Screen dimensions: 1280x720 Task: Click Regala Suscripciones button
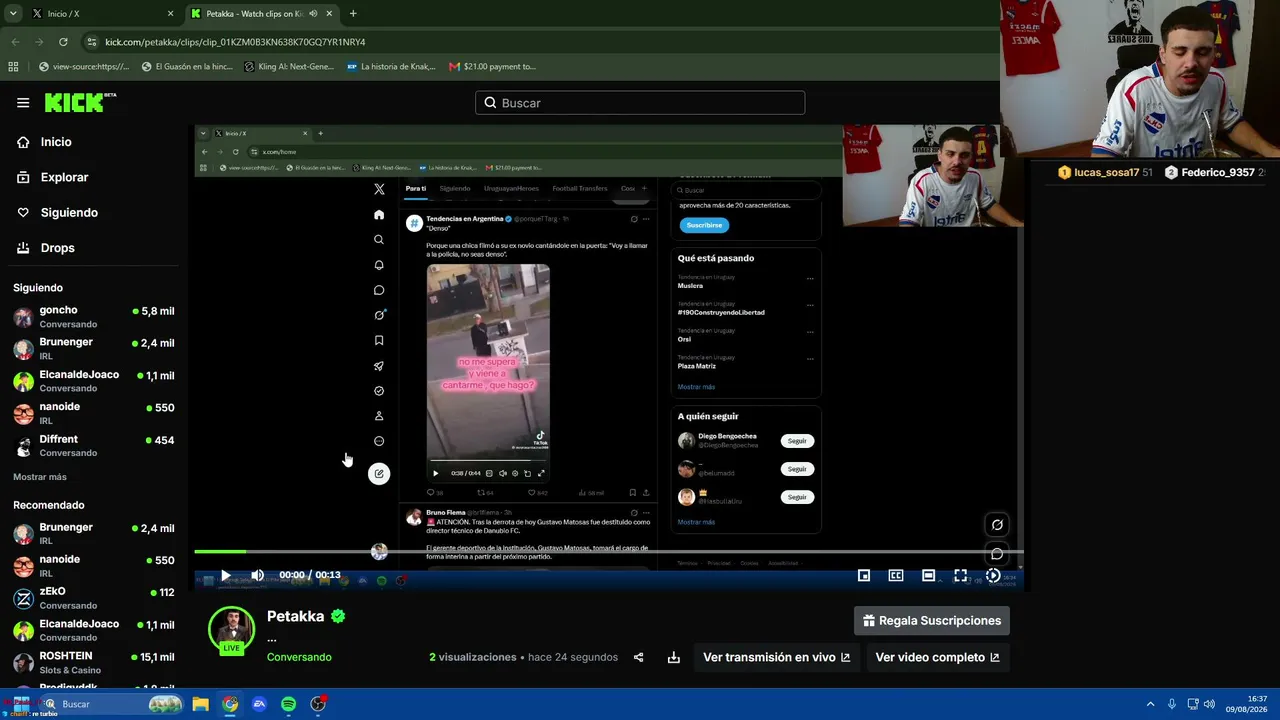pyautogui.click(x=932, y=621)
